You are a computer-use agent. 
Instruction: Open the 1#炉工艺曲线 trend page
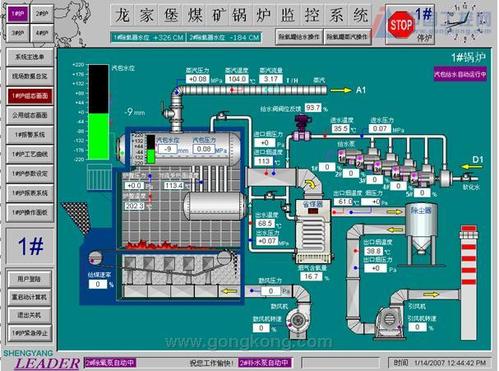(x=30, y=154)
